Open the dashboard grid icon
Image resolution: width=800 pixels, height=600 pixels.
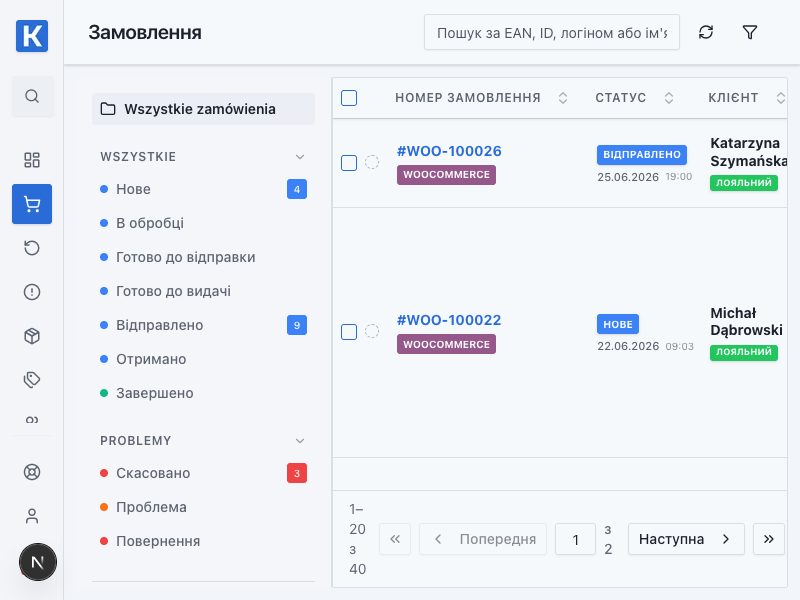coord(32,160)
